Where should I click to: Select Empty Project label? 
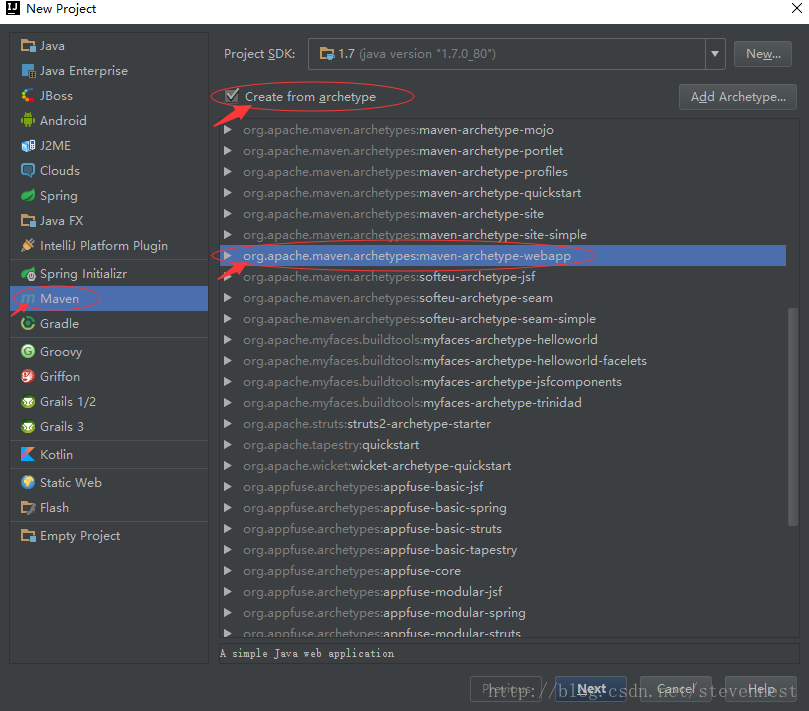point(80,536)
